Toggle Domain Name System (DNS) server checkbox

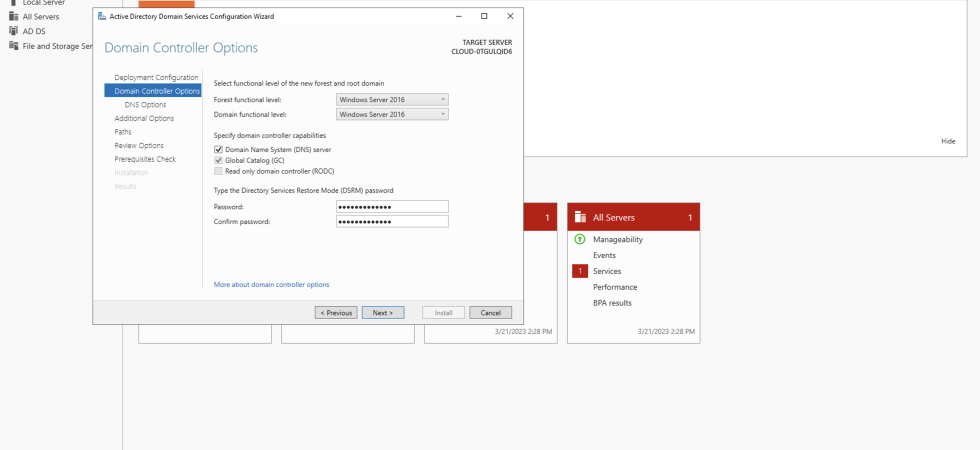point(218,150)
